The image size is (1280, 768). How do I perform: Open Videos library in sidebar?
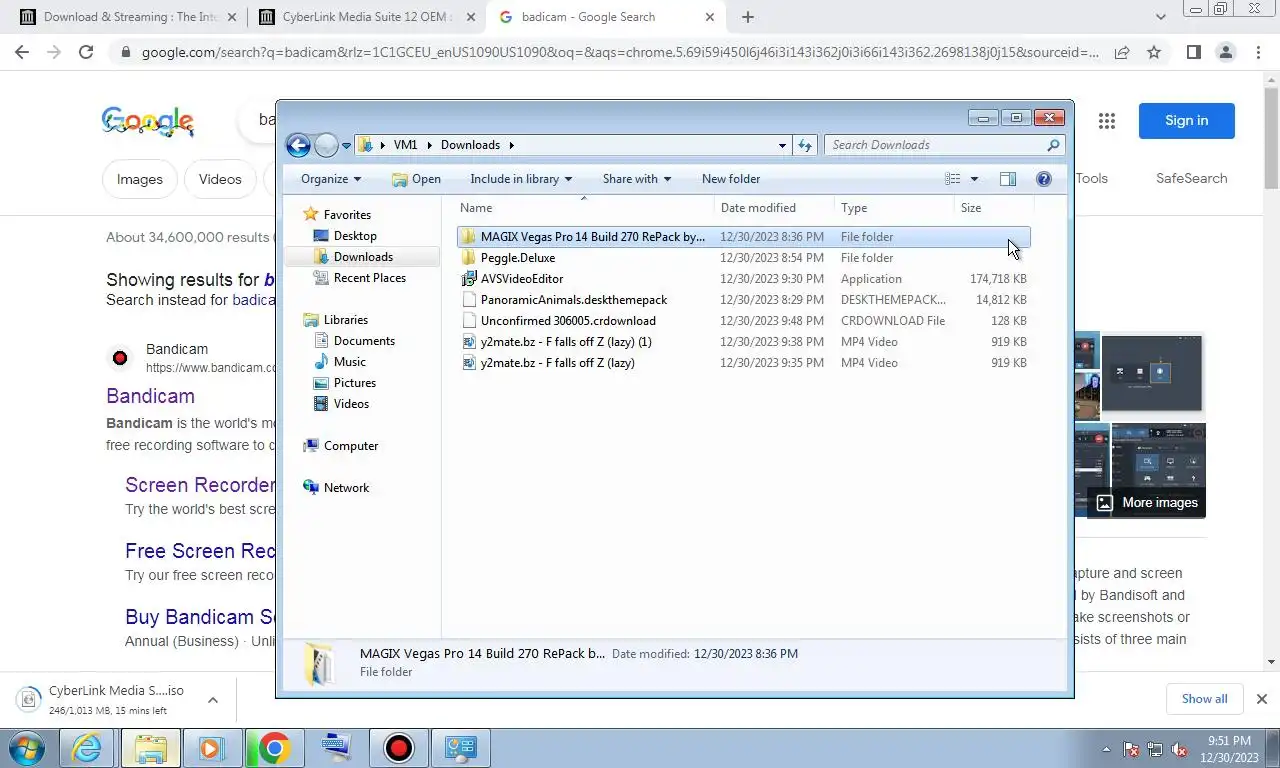tap(351, 404)
